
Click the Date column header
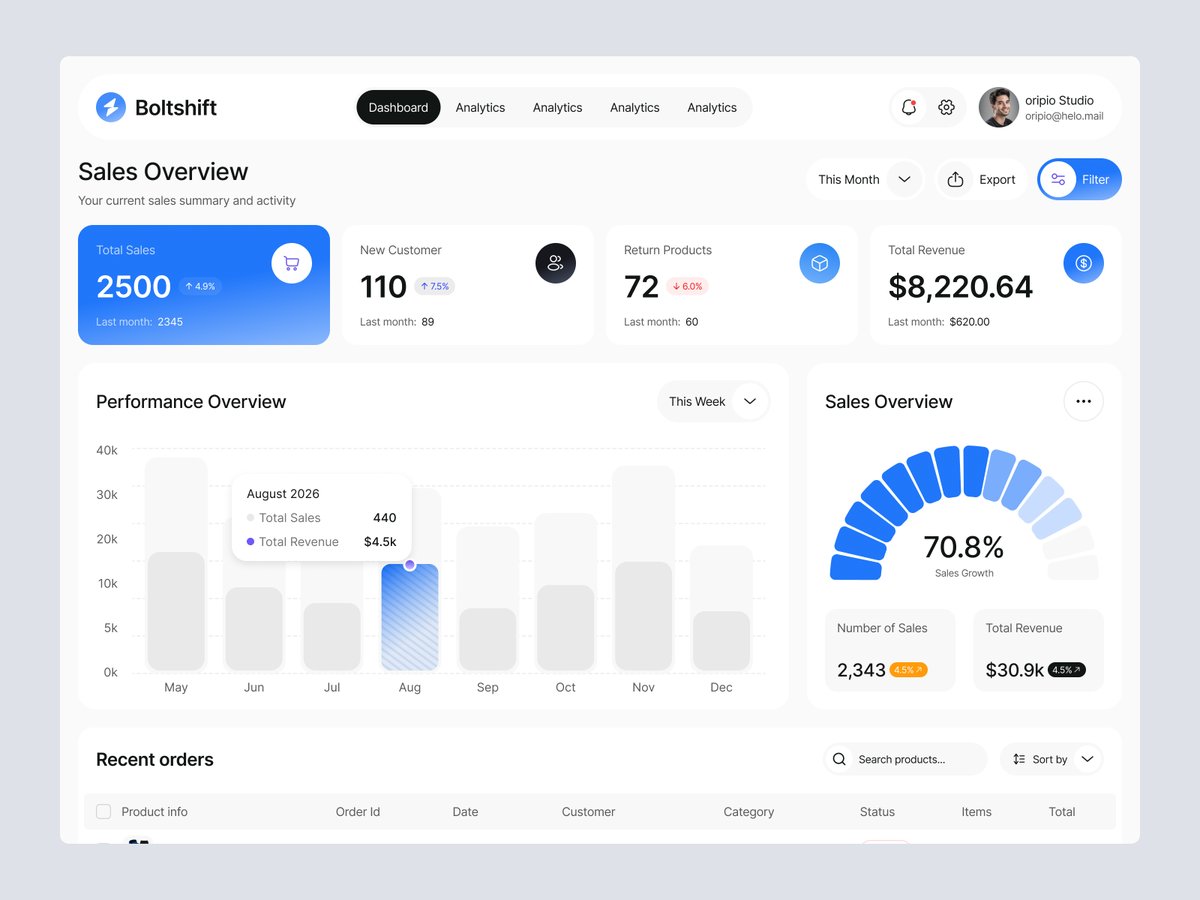coord(465,812)
